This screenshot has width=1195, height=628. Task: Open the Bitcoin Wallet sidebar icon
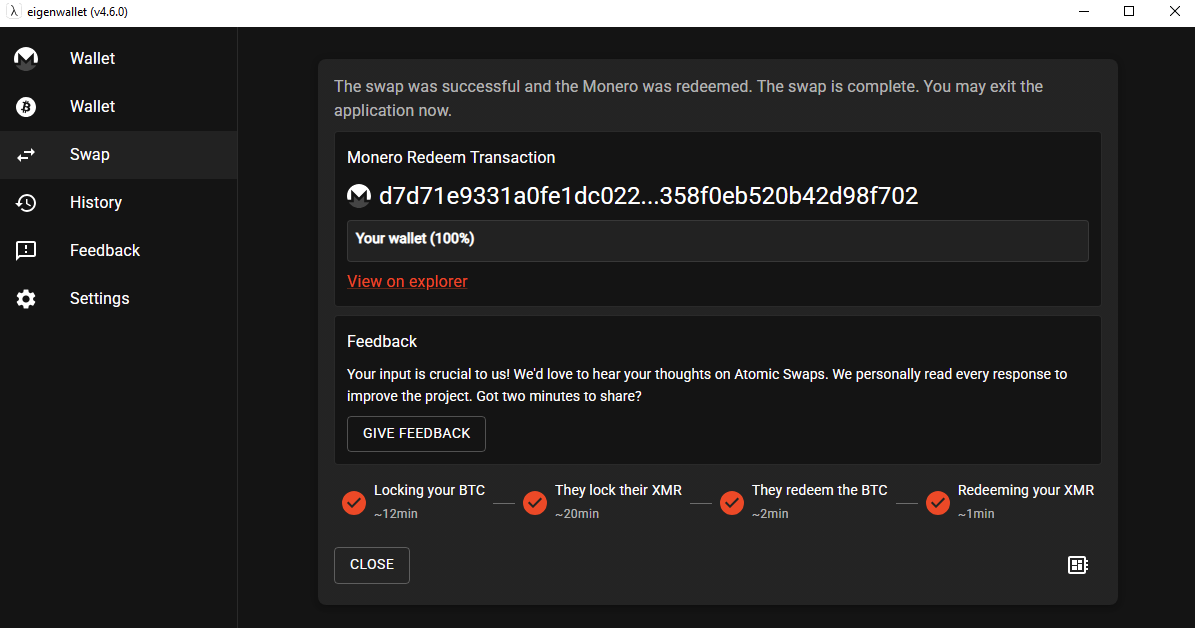tap(26, 107)
